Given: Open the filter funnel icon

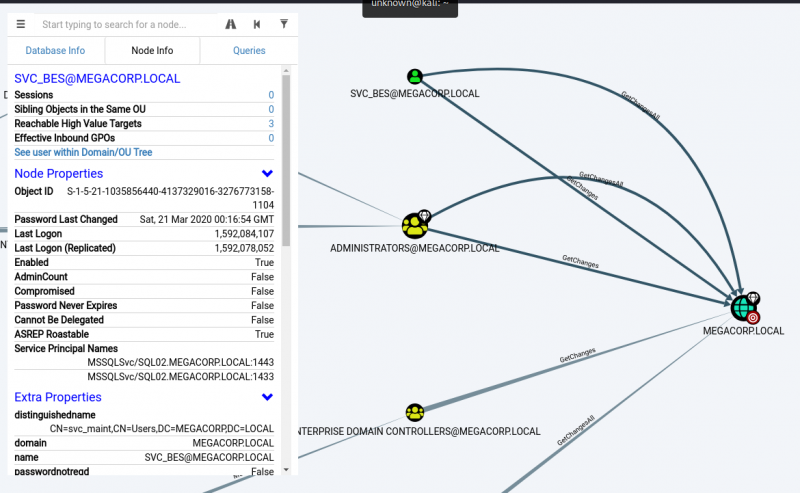Looking at the screenshot, I should tap(284, 24).
